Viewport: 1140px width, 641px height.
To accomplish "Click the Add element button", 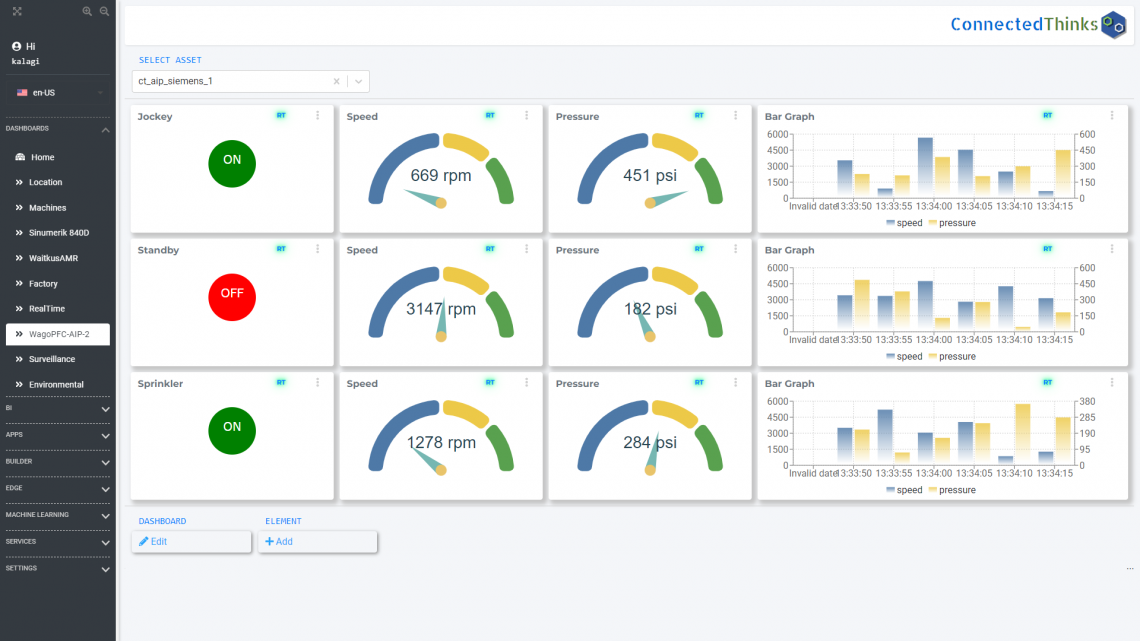I will 317,541.
